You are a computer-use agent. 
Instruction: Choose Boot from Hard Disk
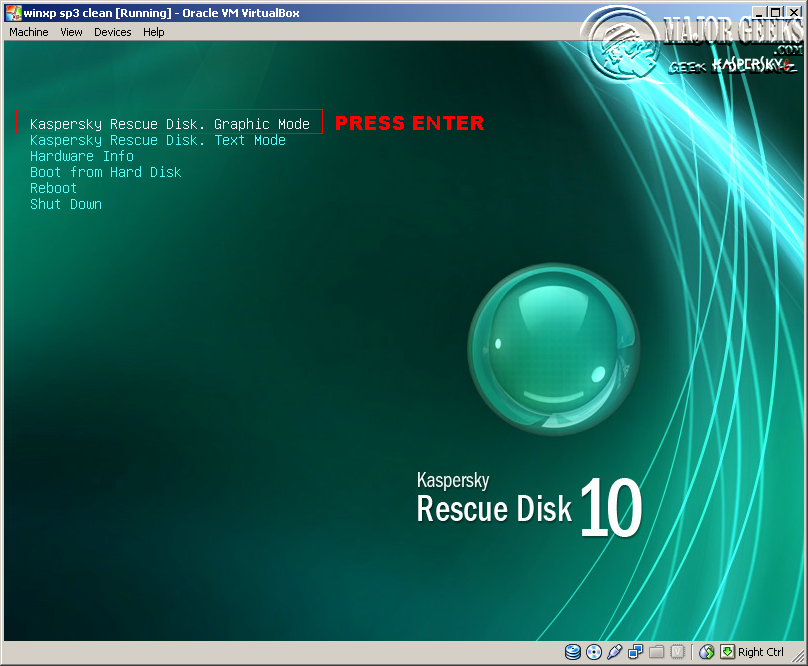105,172
